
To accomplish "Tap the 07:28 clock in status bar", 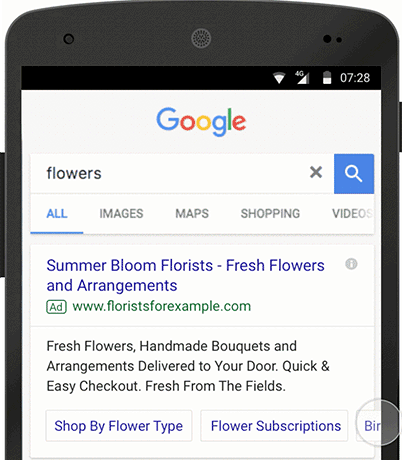I will coord(355,78).
